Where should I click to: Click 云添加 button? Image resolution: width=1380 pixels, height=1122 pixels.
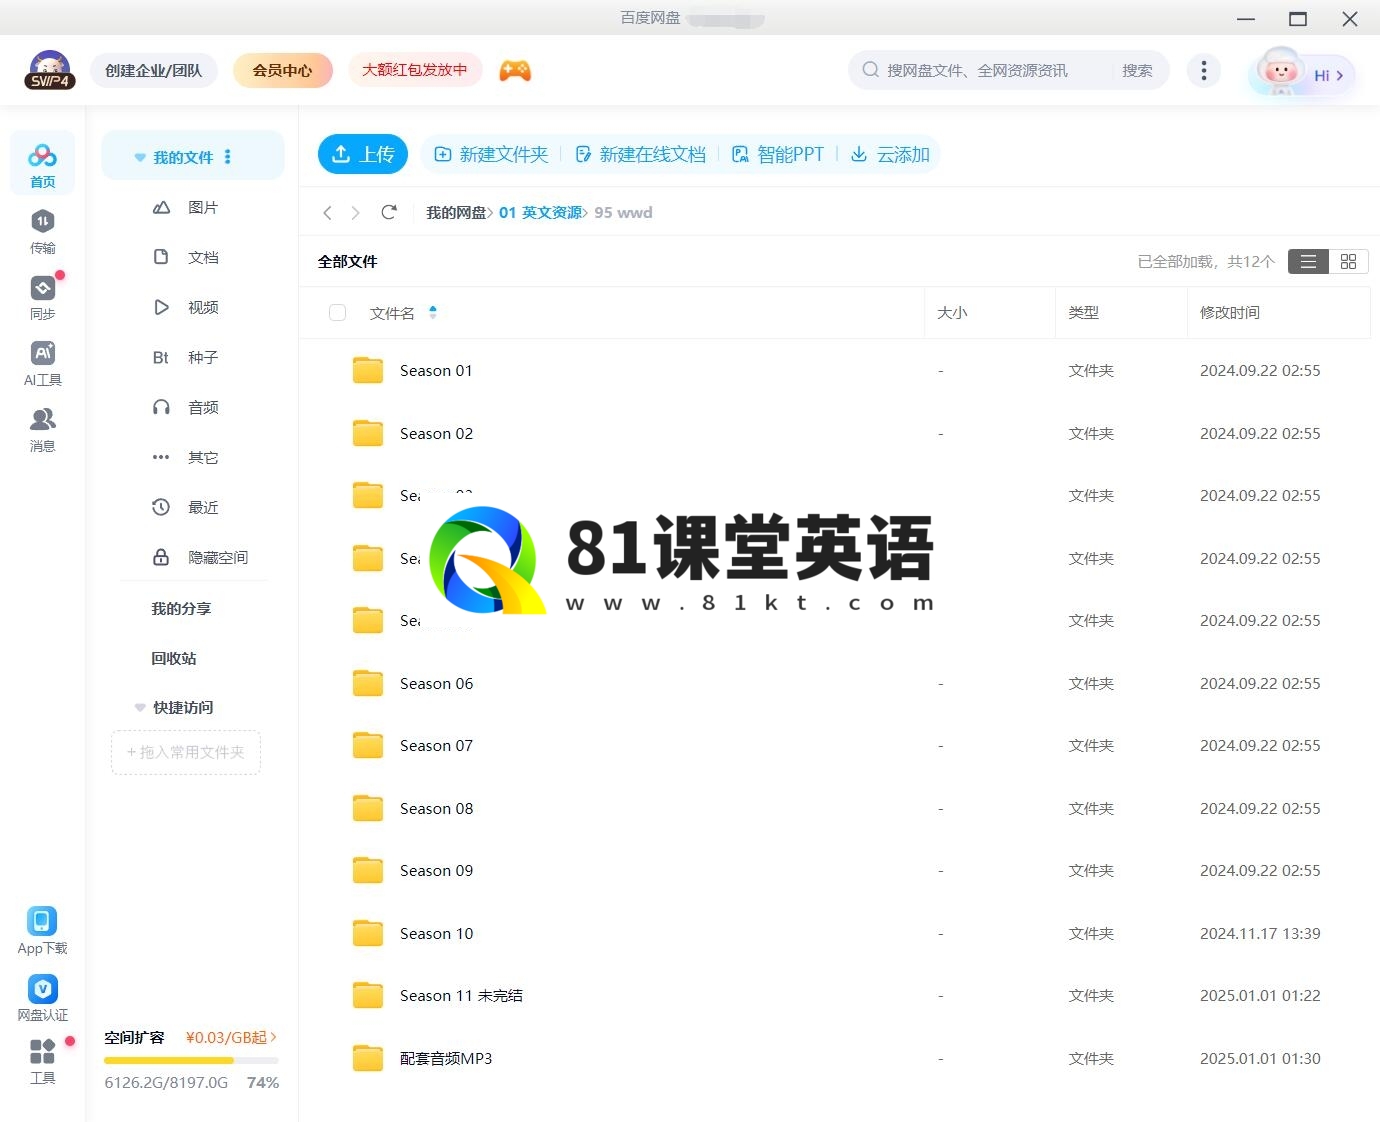click(890, 154)
